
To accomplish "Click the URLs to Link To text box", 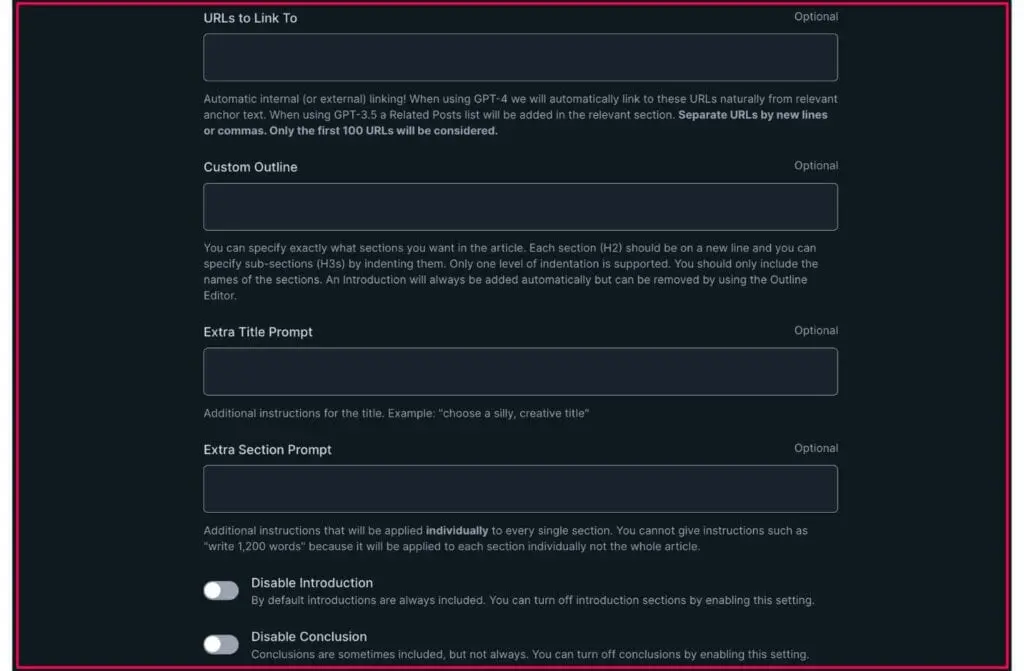I will pos(520,57).
